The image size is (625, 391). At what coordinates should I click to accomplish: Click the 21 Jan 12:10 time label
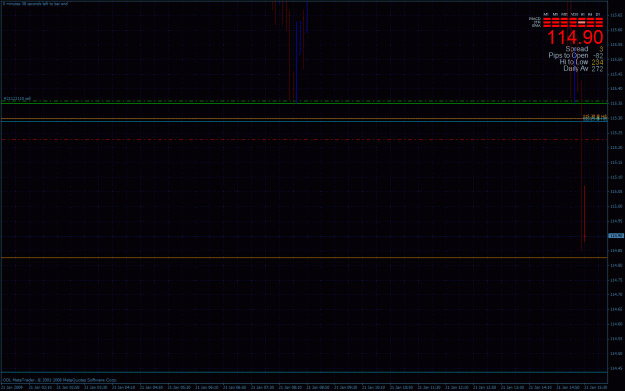456,387
